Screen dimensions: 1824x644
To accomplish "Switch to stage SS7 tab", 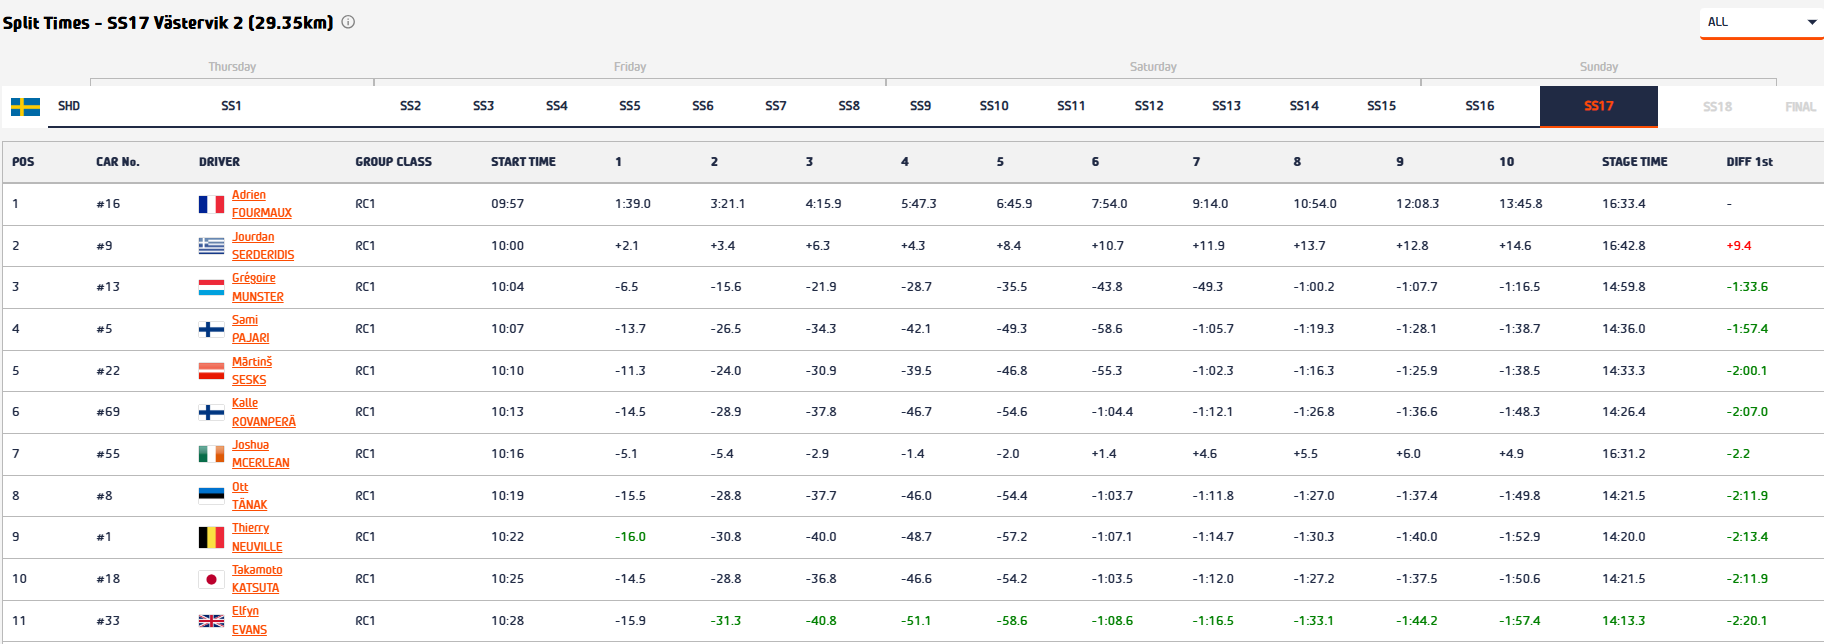I will [776, 106].
